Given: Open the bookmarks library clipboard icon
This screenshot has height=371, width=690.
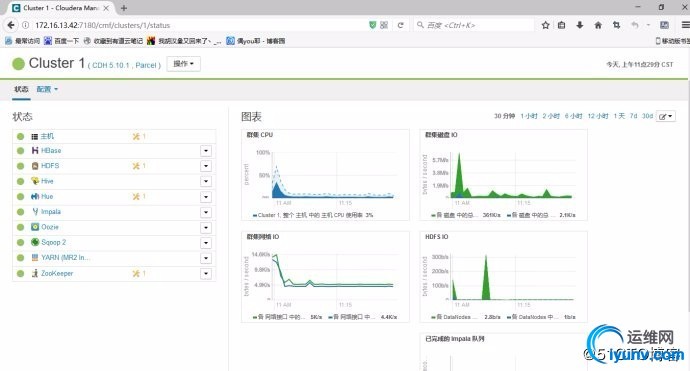Looking at the screenshot, I should tap(562, 25).
